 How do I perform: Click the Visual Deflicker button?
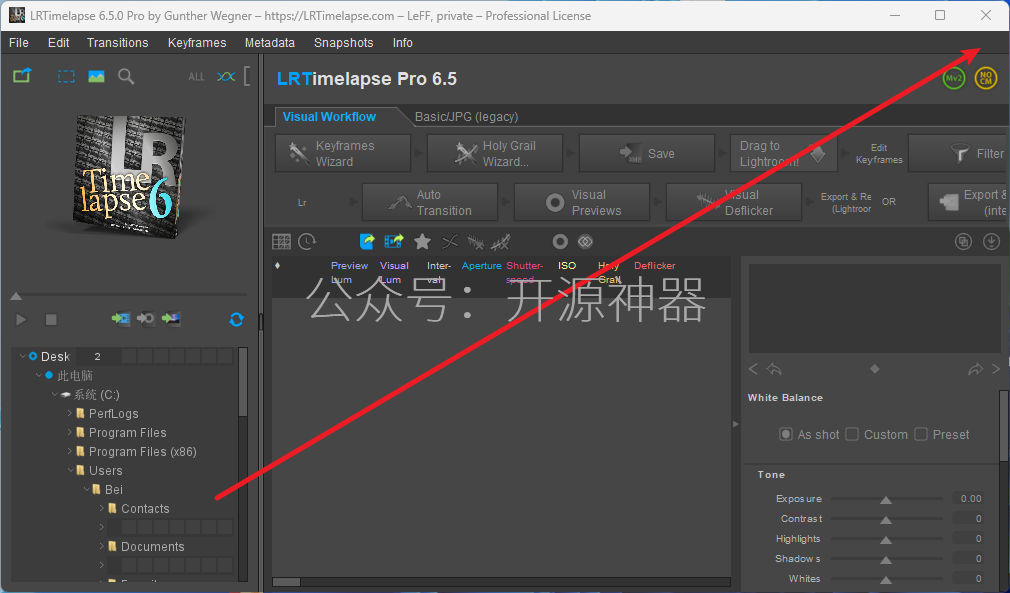[x=734, y=202]
